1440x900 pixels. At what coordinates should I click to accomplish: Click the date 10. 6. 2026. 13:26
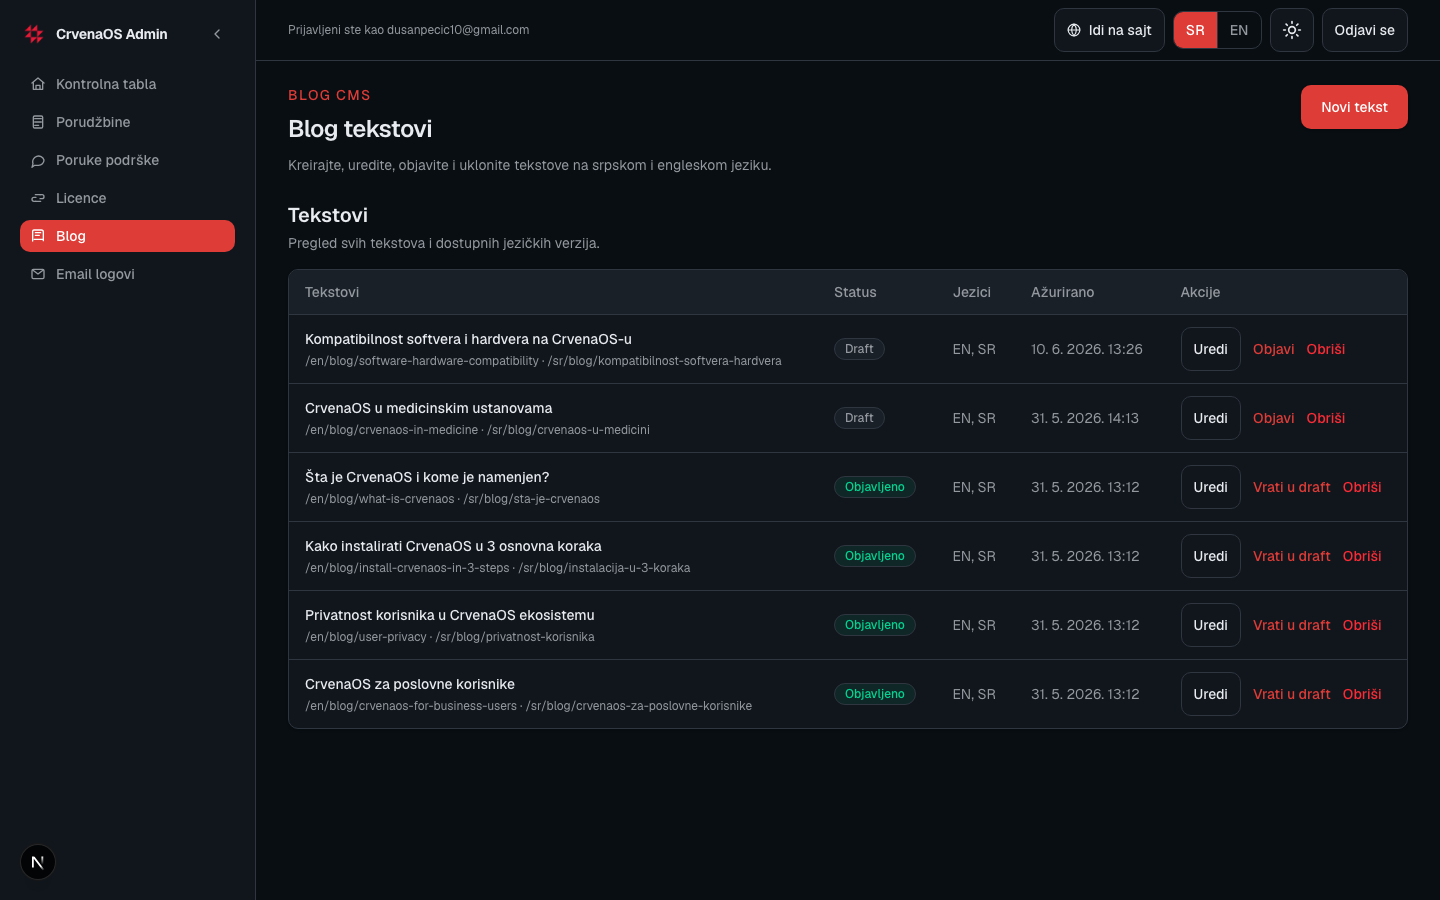tap(1086, 349)
